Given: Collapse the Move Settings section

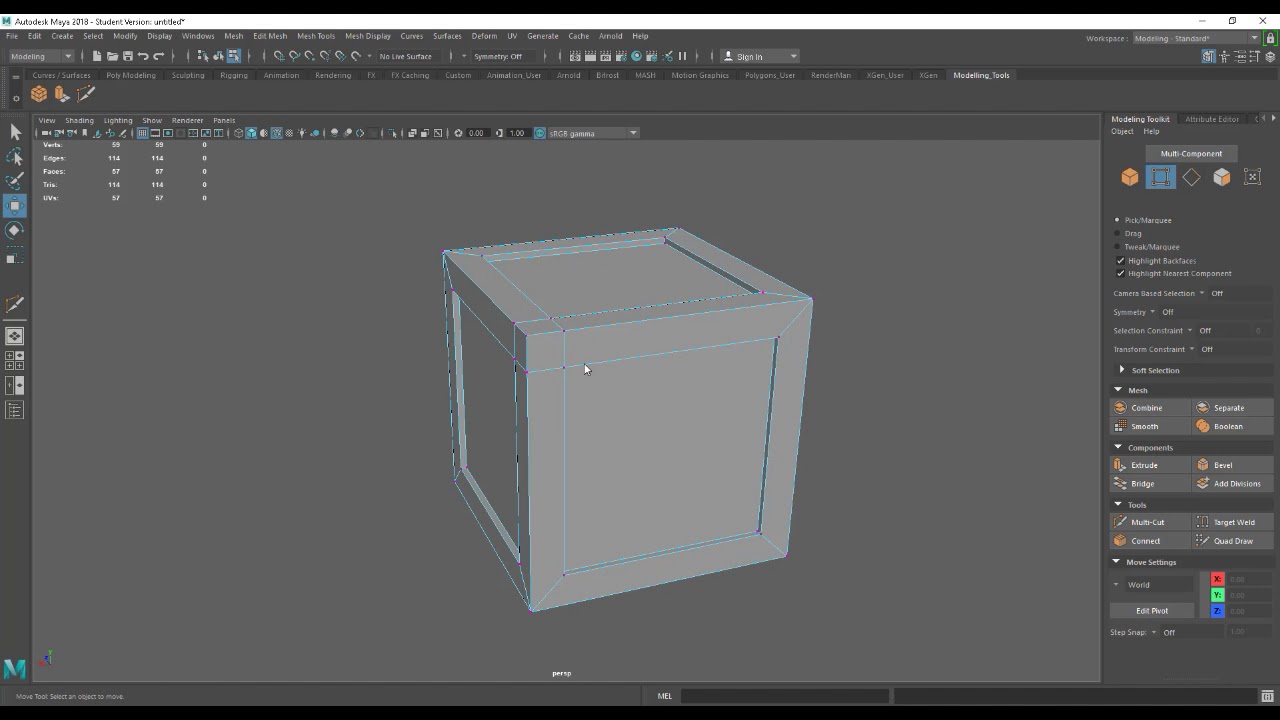Looking at the screenshot, I should tap(1117, 562).
